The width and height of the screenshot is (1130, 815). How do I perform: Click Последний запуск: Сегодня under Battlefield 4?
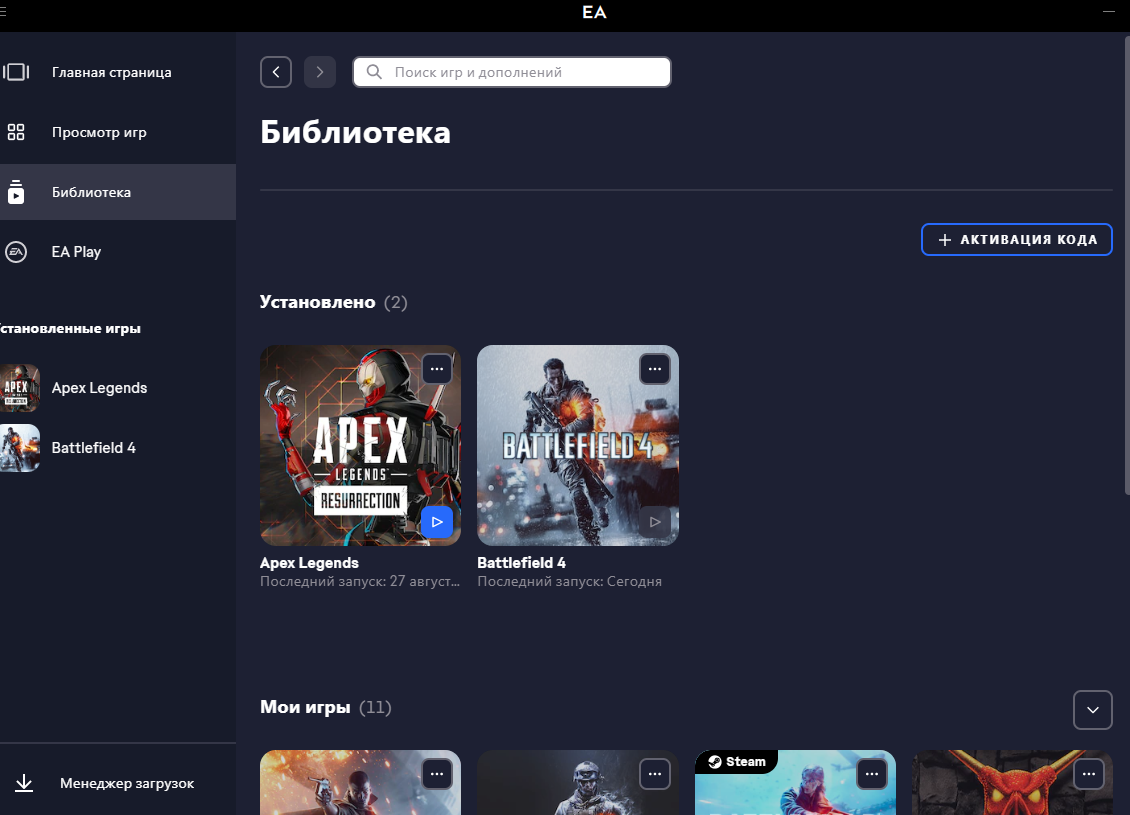569,582
